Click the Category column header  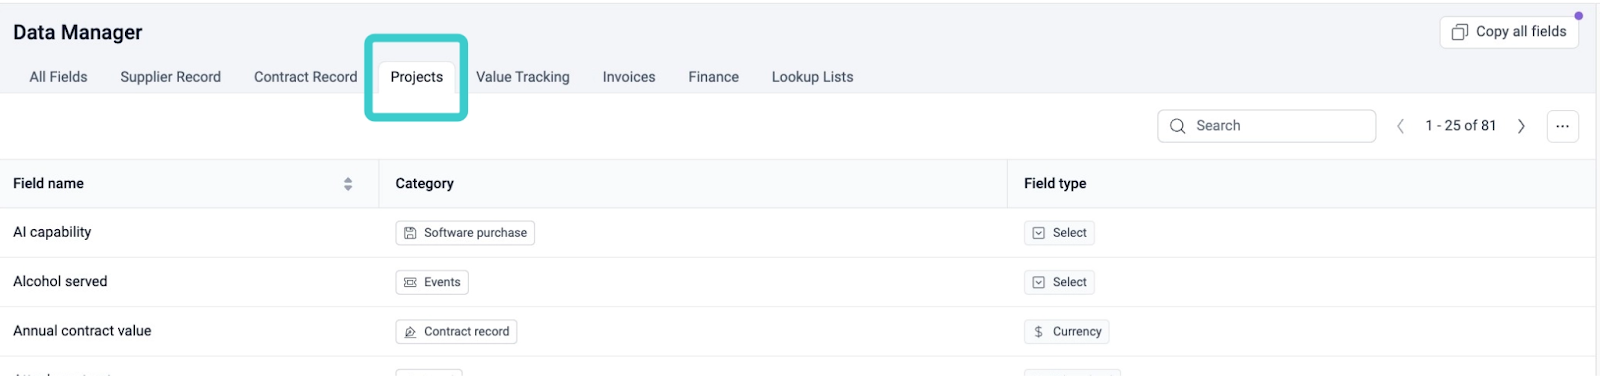424,184
